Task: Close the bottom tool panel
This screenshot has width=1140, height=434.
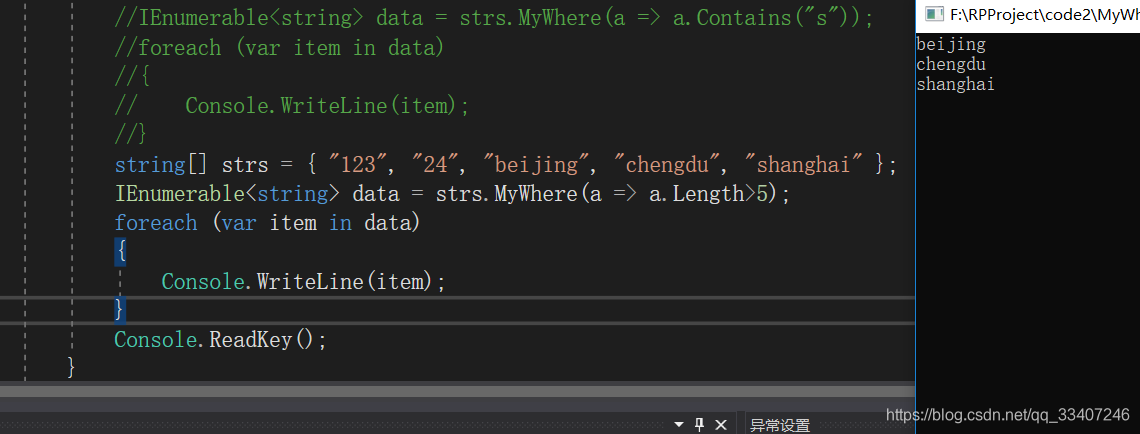Action: click(720, 424)
